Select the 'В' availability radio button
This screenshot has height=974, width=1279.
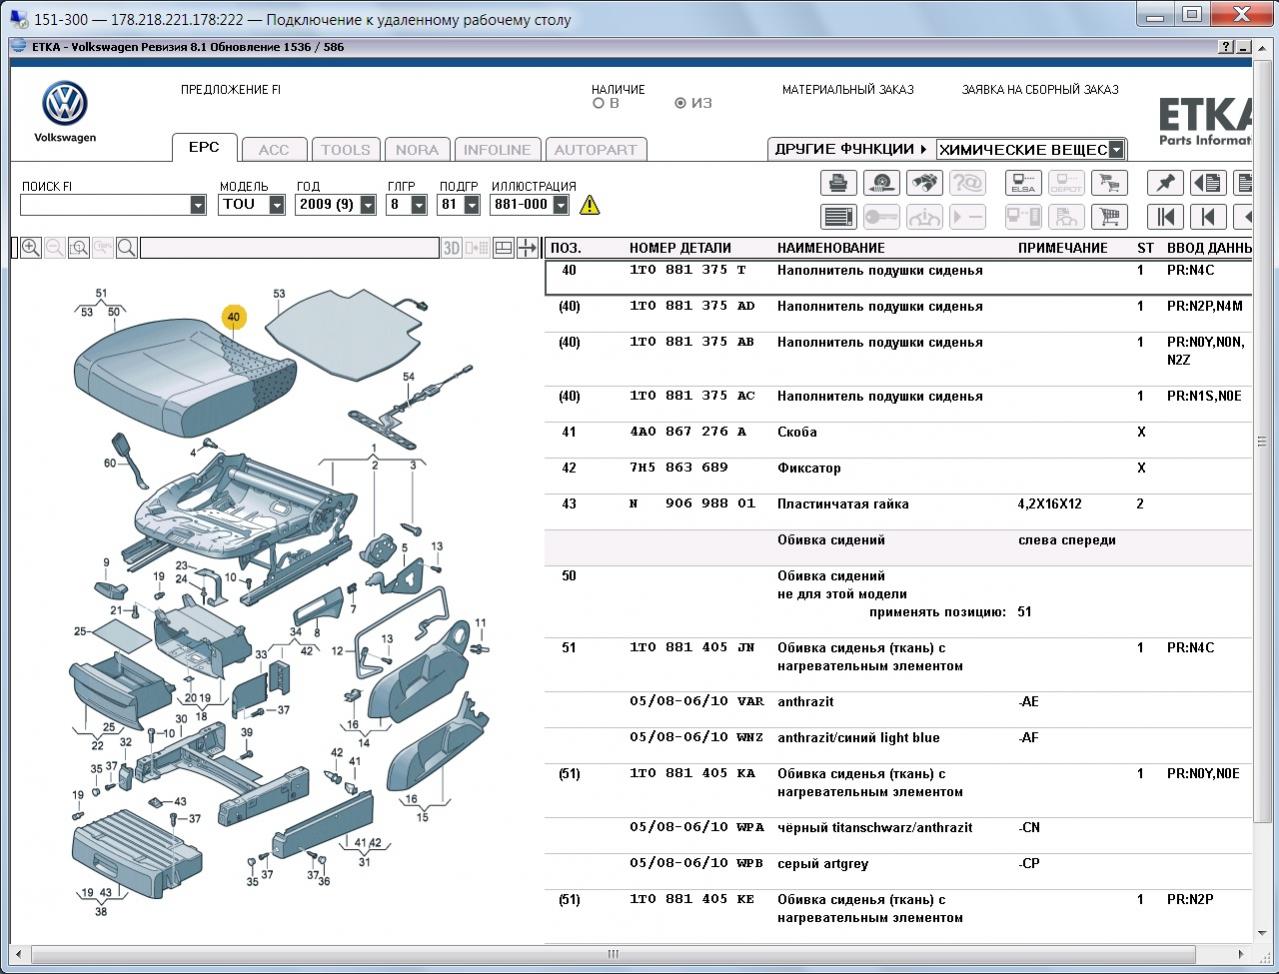[x=599, y=103]
